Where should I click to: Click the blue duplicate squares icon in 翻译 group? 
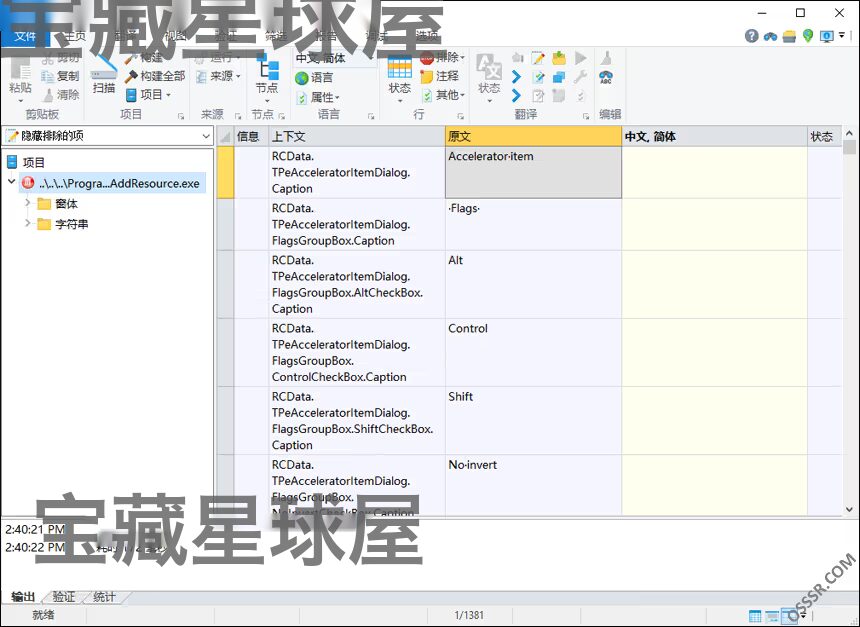[x=559, y=77]
